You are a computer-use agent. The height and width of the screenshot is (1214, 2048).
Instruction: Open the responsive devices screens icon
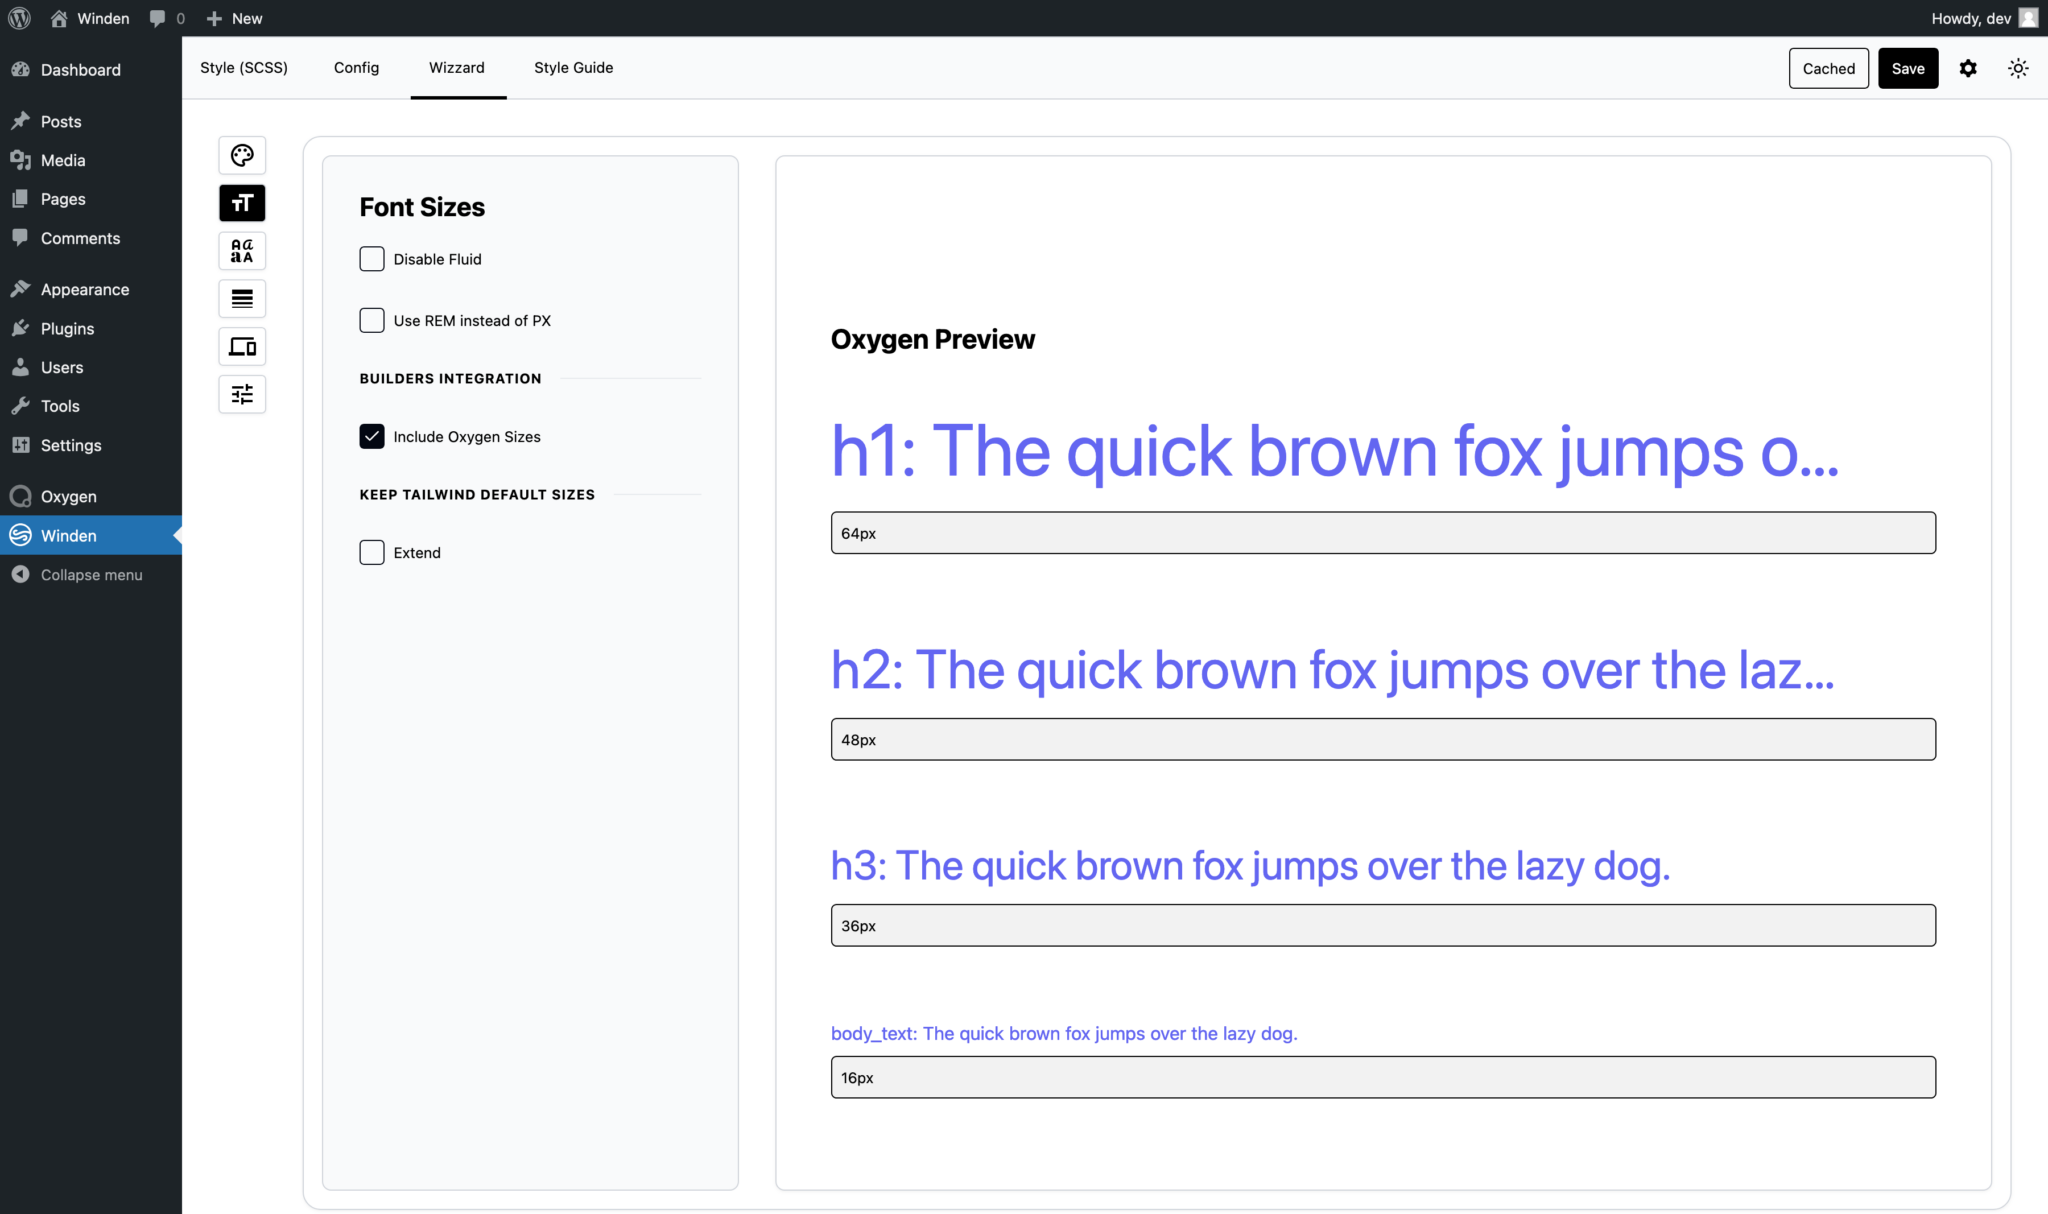click(x=242, y=346)
